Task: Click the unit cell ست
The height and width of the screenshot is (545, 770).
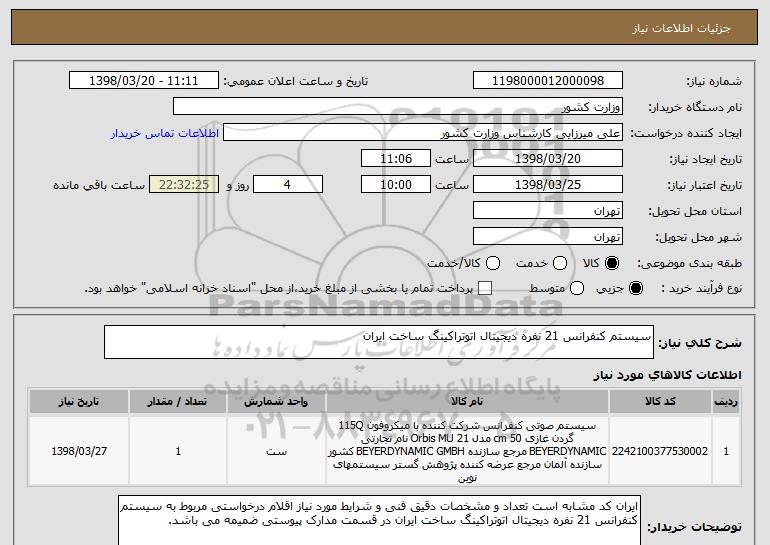Action: [276, 451]
